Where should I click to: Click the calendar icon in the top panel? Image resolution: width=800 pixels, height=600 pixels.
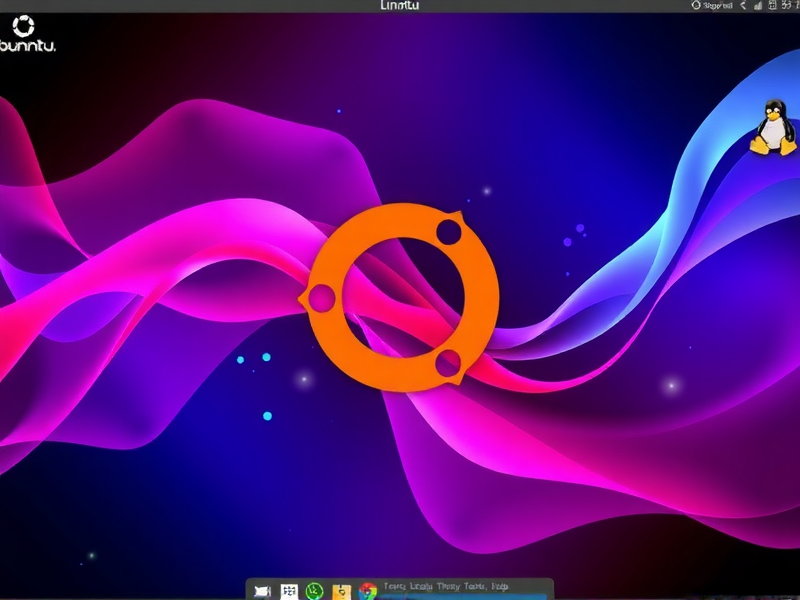[773, 5]
